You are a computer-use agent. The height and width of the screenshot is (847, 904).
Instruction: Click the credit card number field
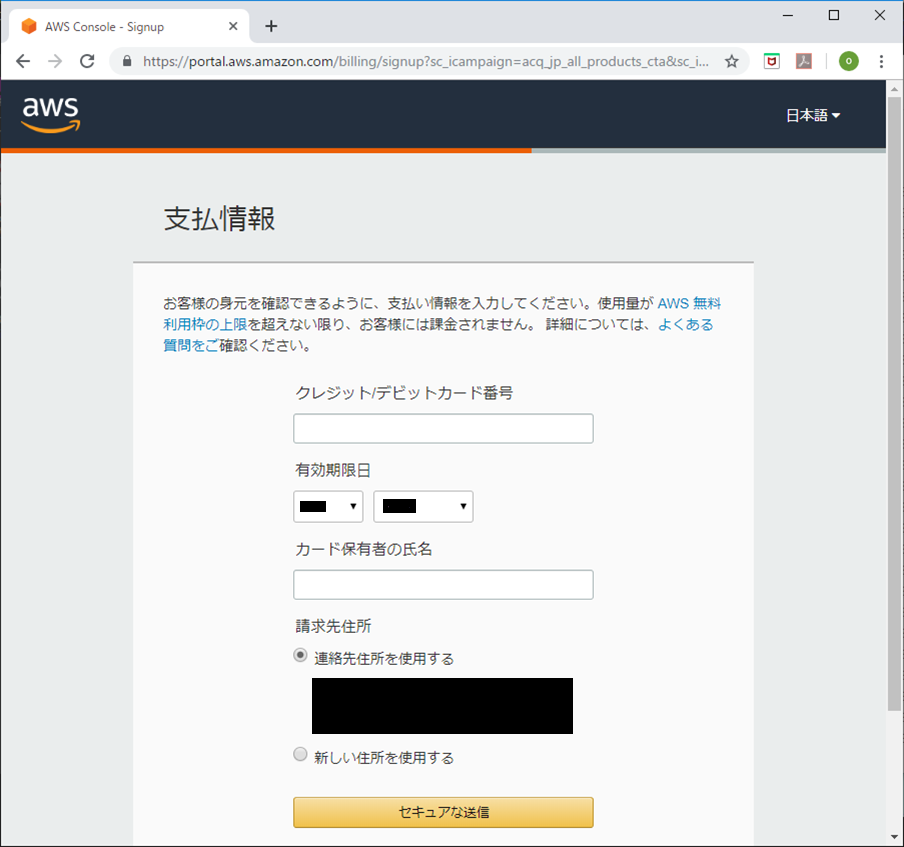pyautogui.click(x=443, y=428)
